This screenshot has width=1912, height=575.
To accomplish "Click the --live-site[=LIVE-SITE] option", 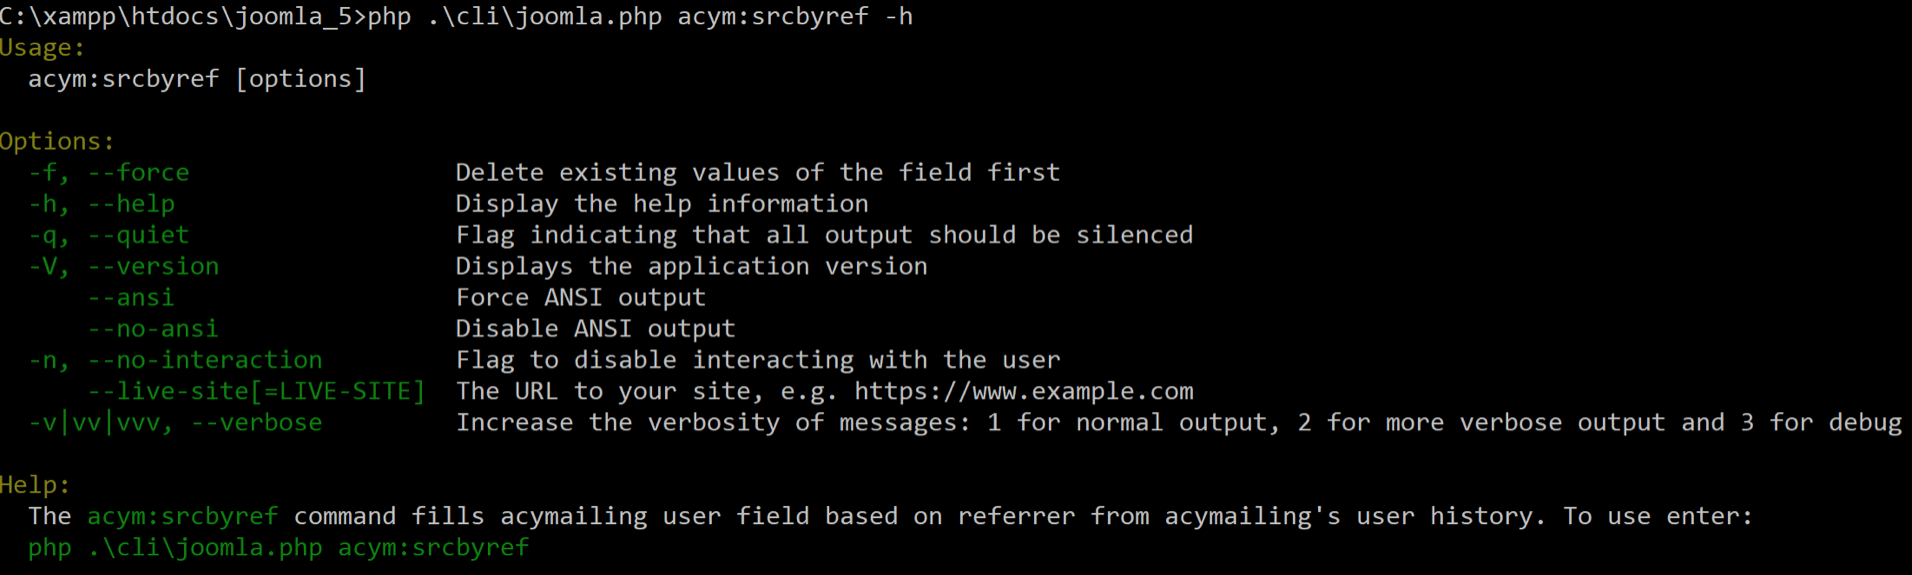I will [x=256, y=391].
